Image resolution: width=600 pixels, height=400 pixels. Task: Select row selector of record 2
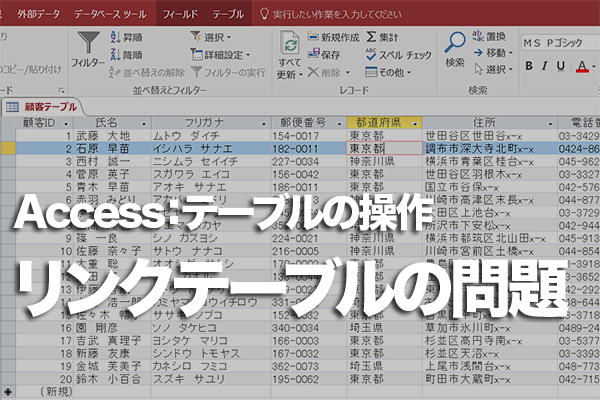point(8,148)
